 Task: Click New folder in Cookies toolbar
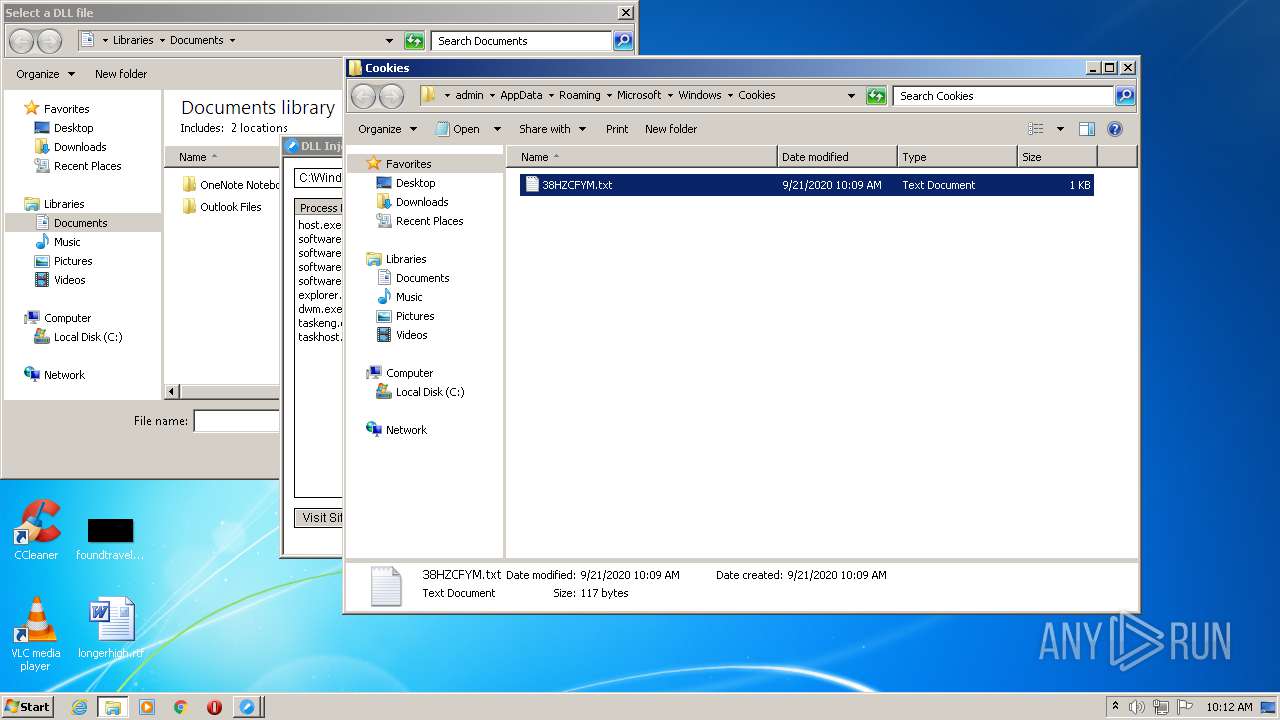671,129
